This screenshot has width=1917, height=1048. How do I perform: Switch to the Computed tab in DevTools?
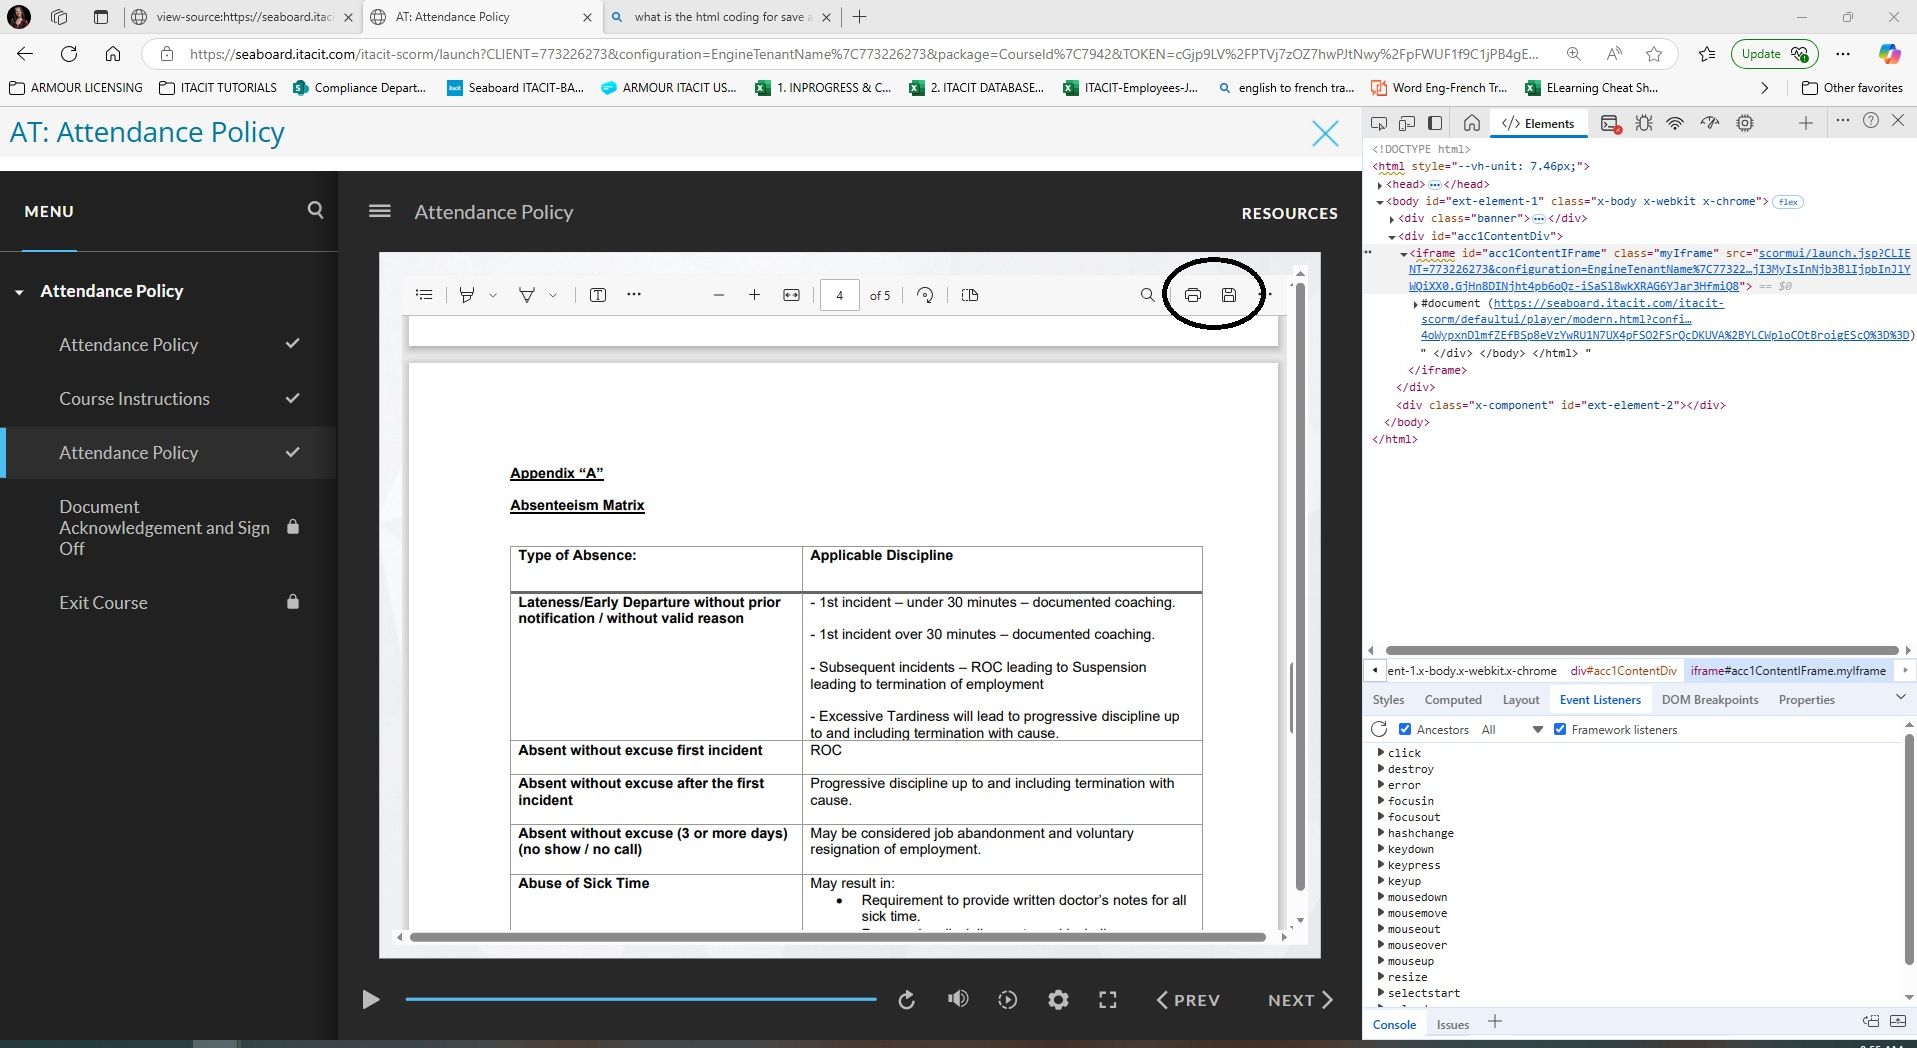(x=1453, y=699)
